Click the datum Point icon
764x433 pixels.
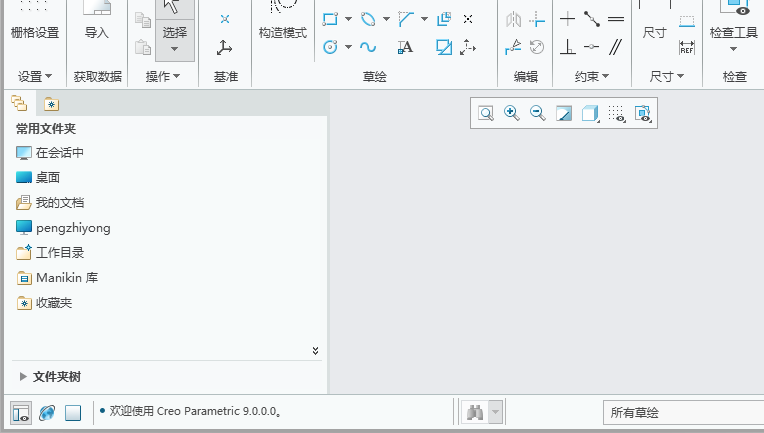pyautogui.click(x=225, y=19)
